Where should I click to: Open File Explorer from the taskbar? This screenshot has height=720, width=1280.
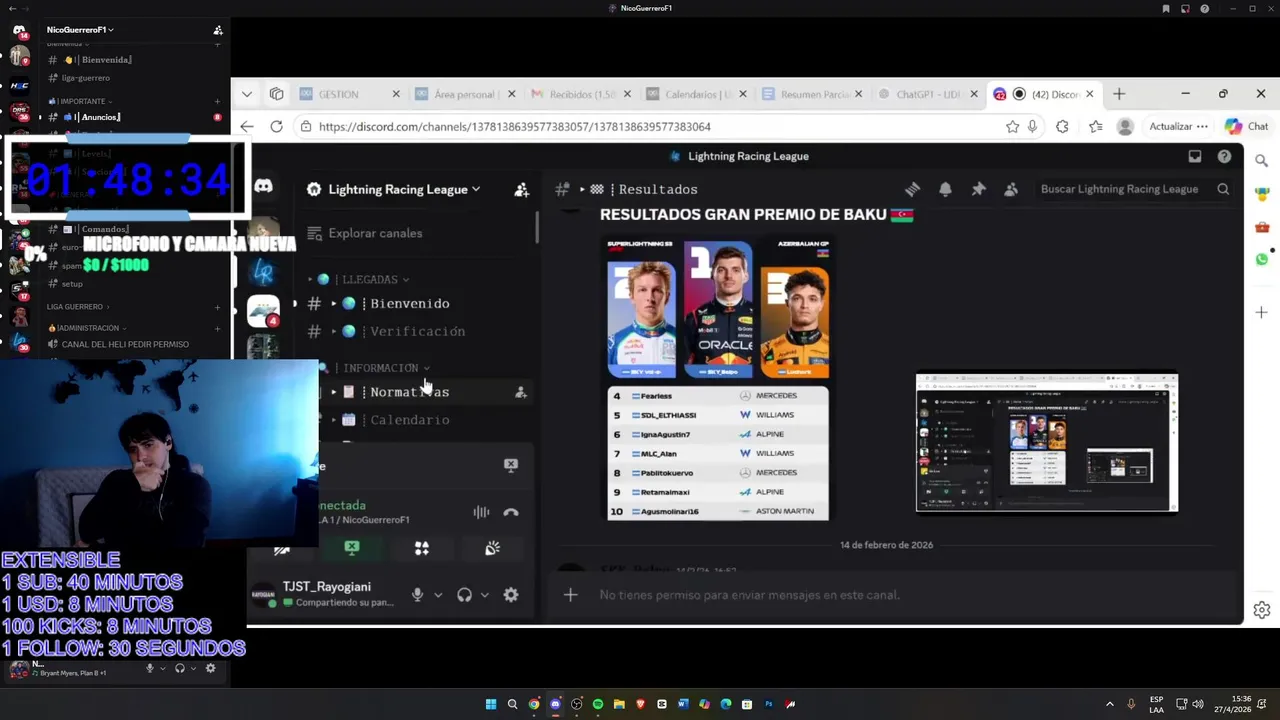(619, 704)
